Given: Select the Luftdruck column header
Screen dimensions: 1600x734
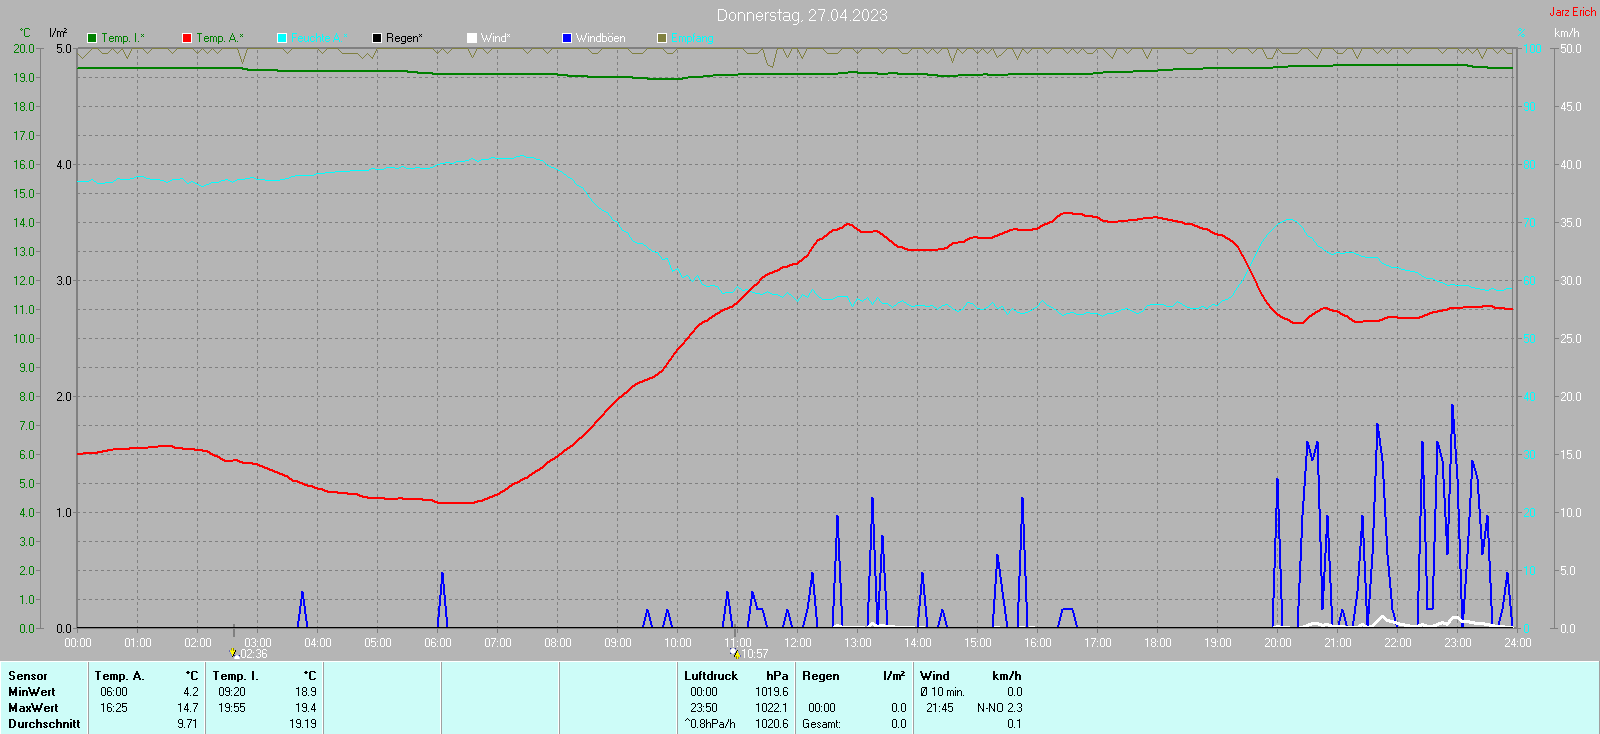Looking at the screenshot, I should click(711, 676).
